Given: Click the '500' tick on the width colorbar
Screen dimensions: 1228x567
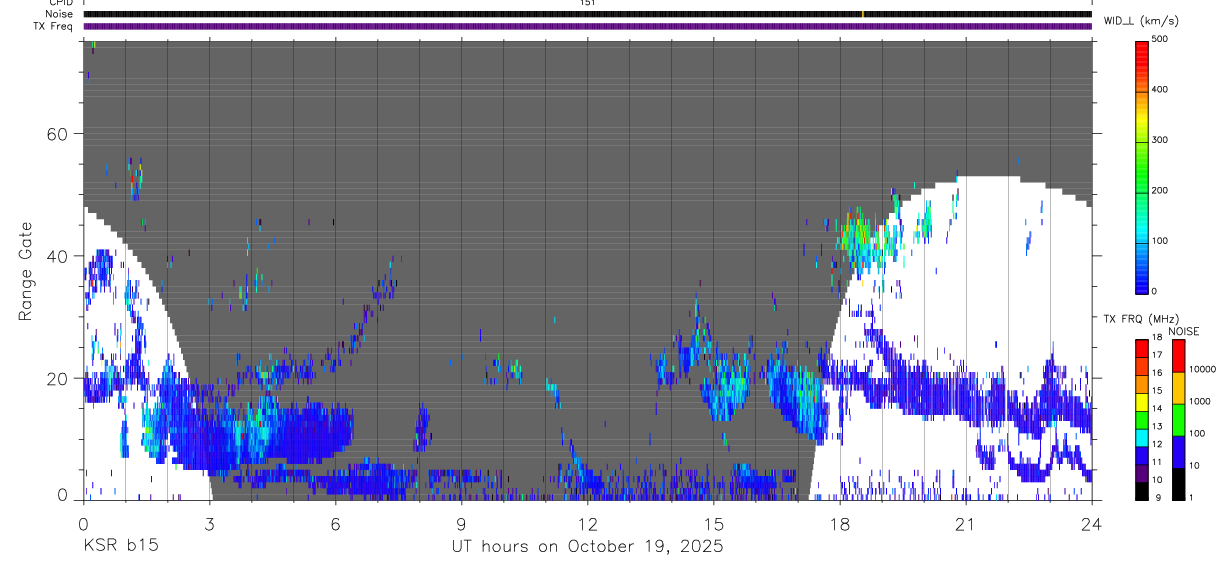Looking at the screenshot, I should (1161, 39).
